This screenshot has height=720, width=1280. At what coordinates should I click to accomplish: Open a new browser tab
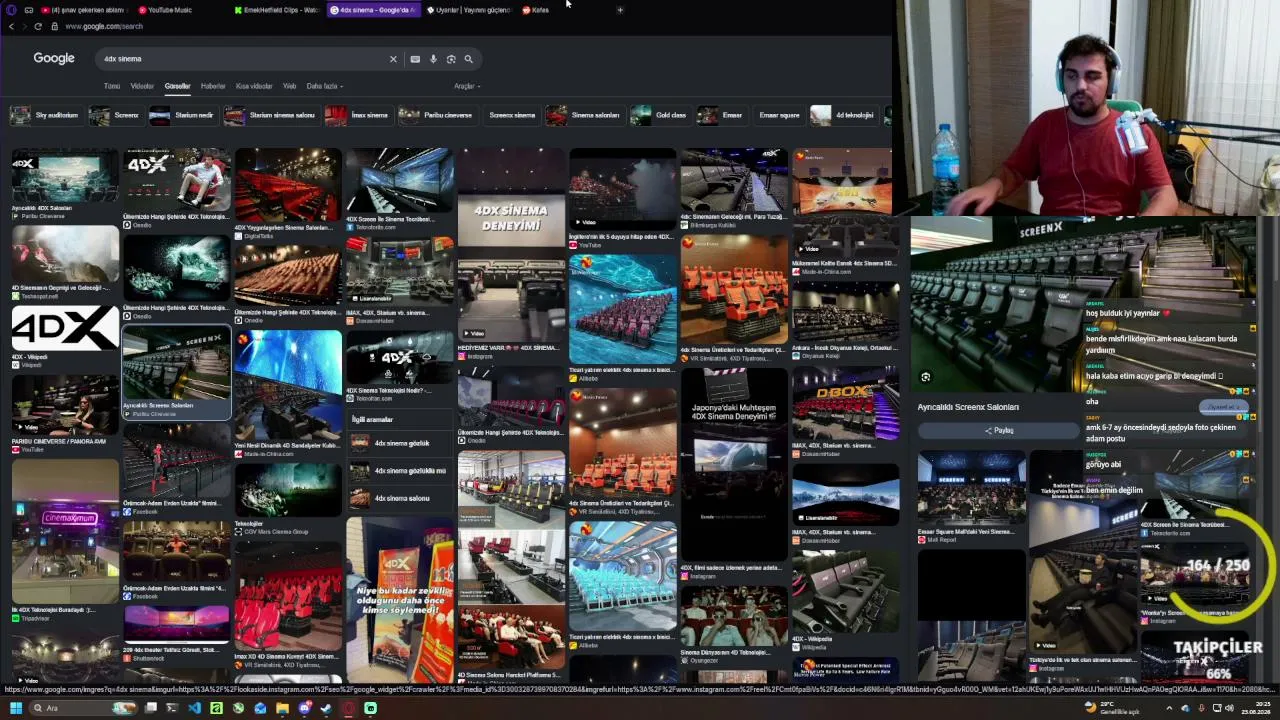(620, 10)
